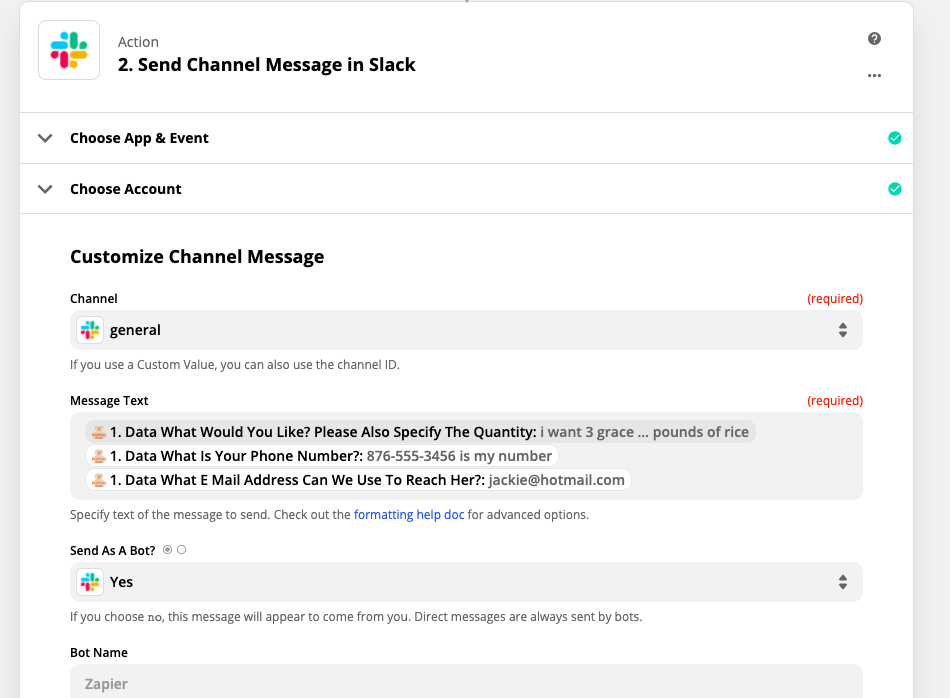Click the Slack icon in the Send As A Bot field
This screenshot has height=698, width=950.
click(90, 582)
